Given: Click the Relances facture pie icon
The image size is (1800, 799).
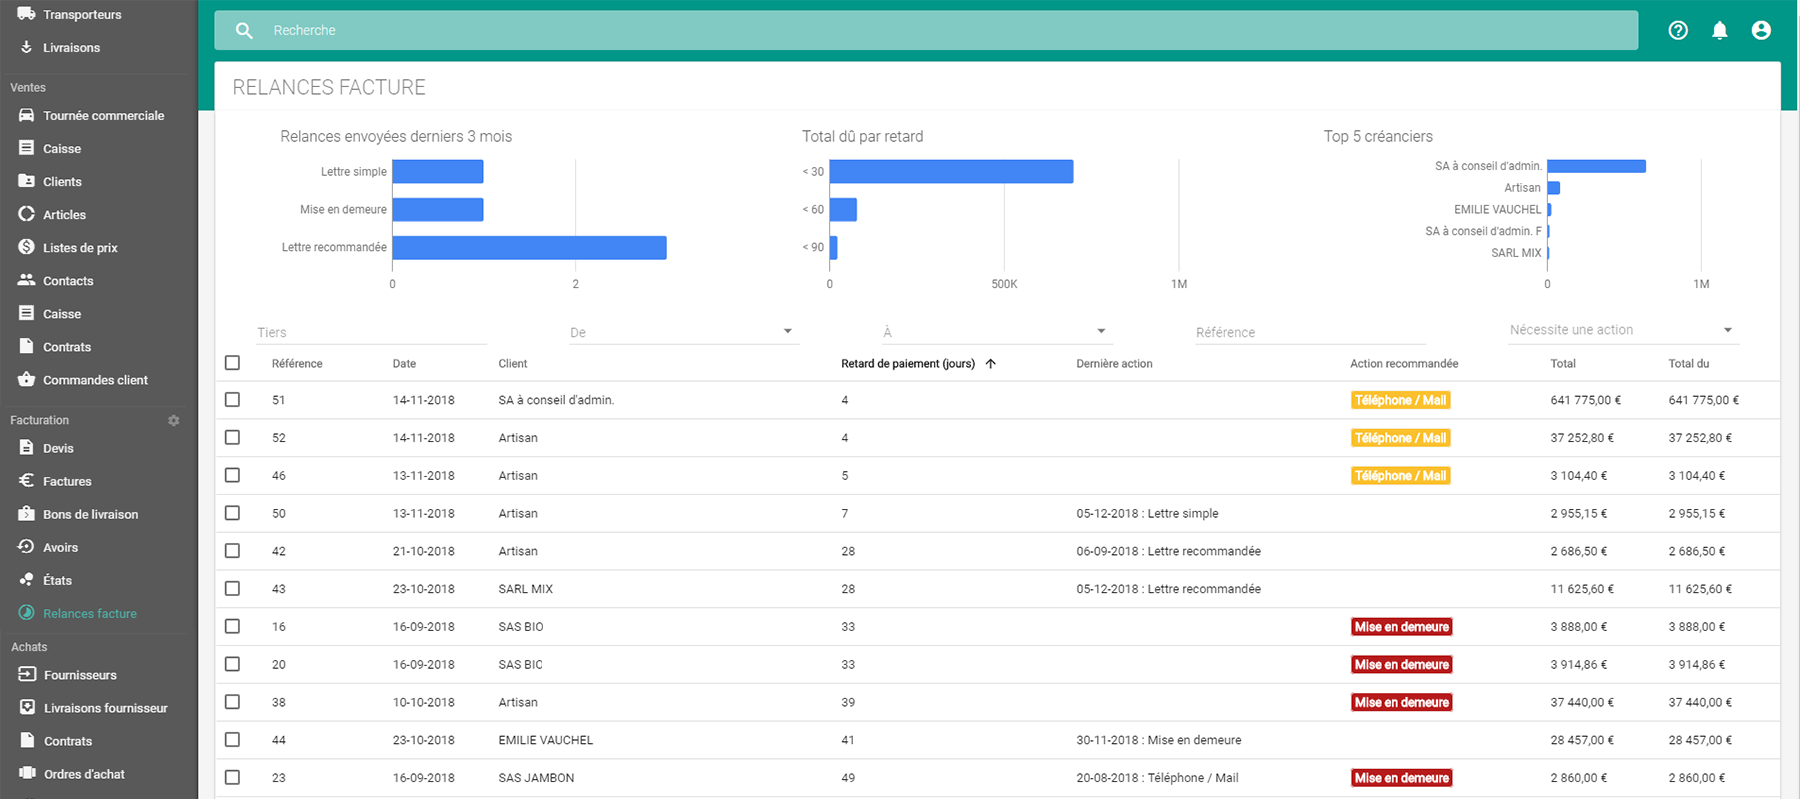Looking at the screenshot, I should click(26, 613).
